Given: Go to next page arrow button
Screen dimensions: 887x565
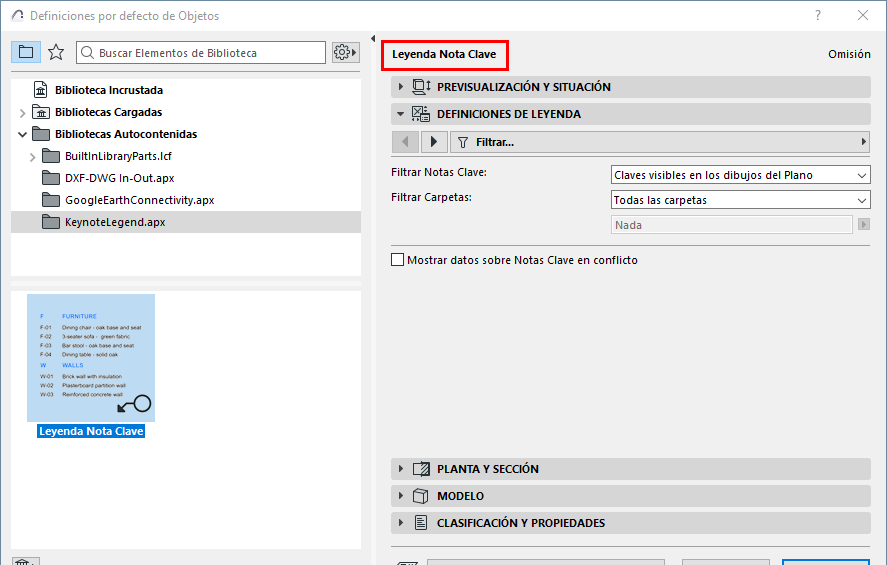Looking at the screenshot, I should (434, 142).
